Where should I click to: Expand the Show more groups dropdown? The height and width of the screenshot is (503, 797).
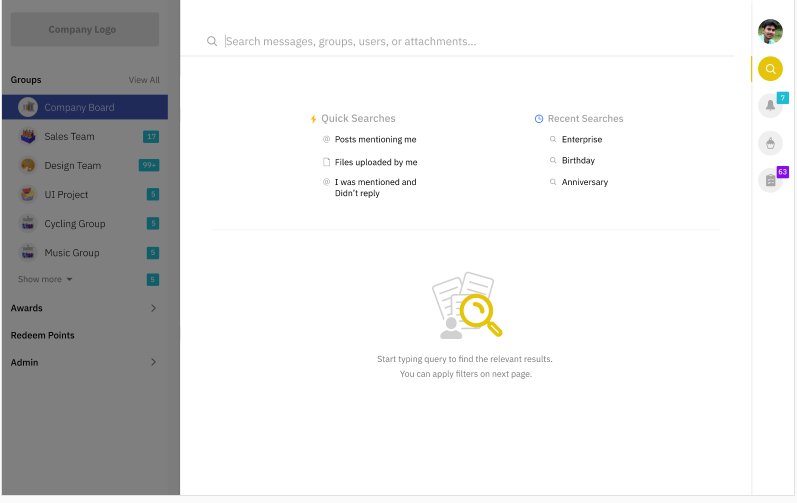[45, 279]
